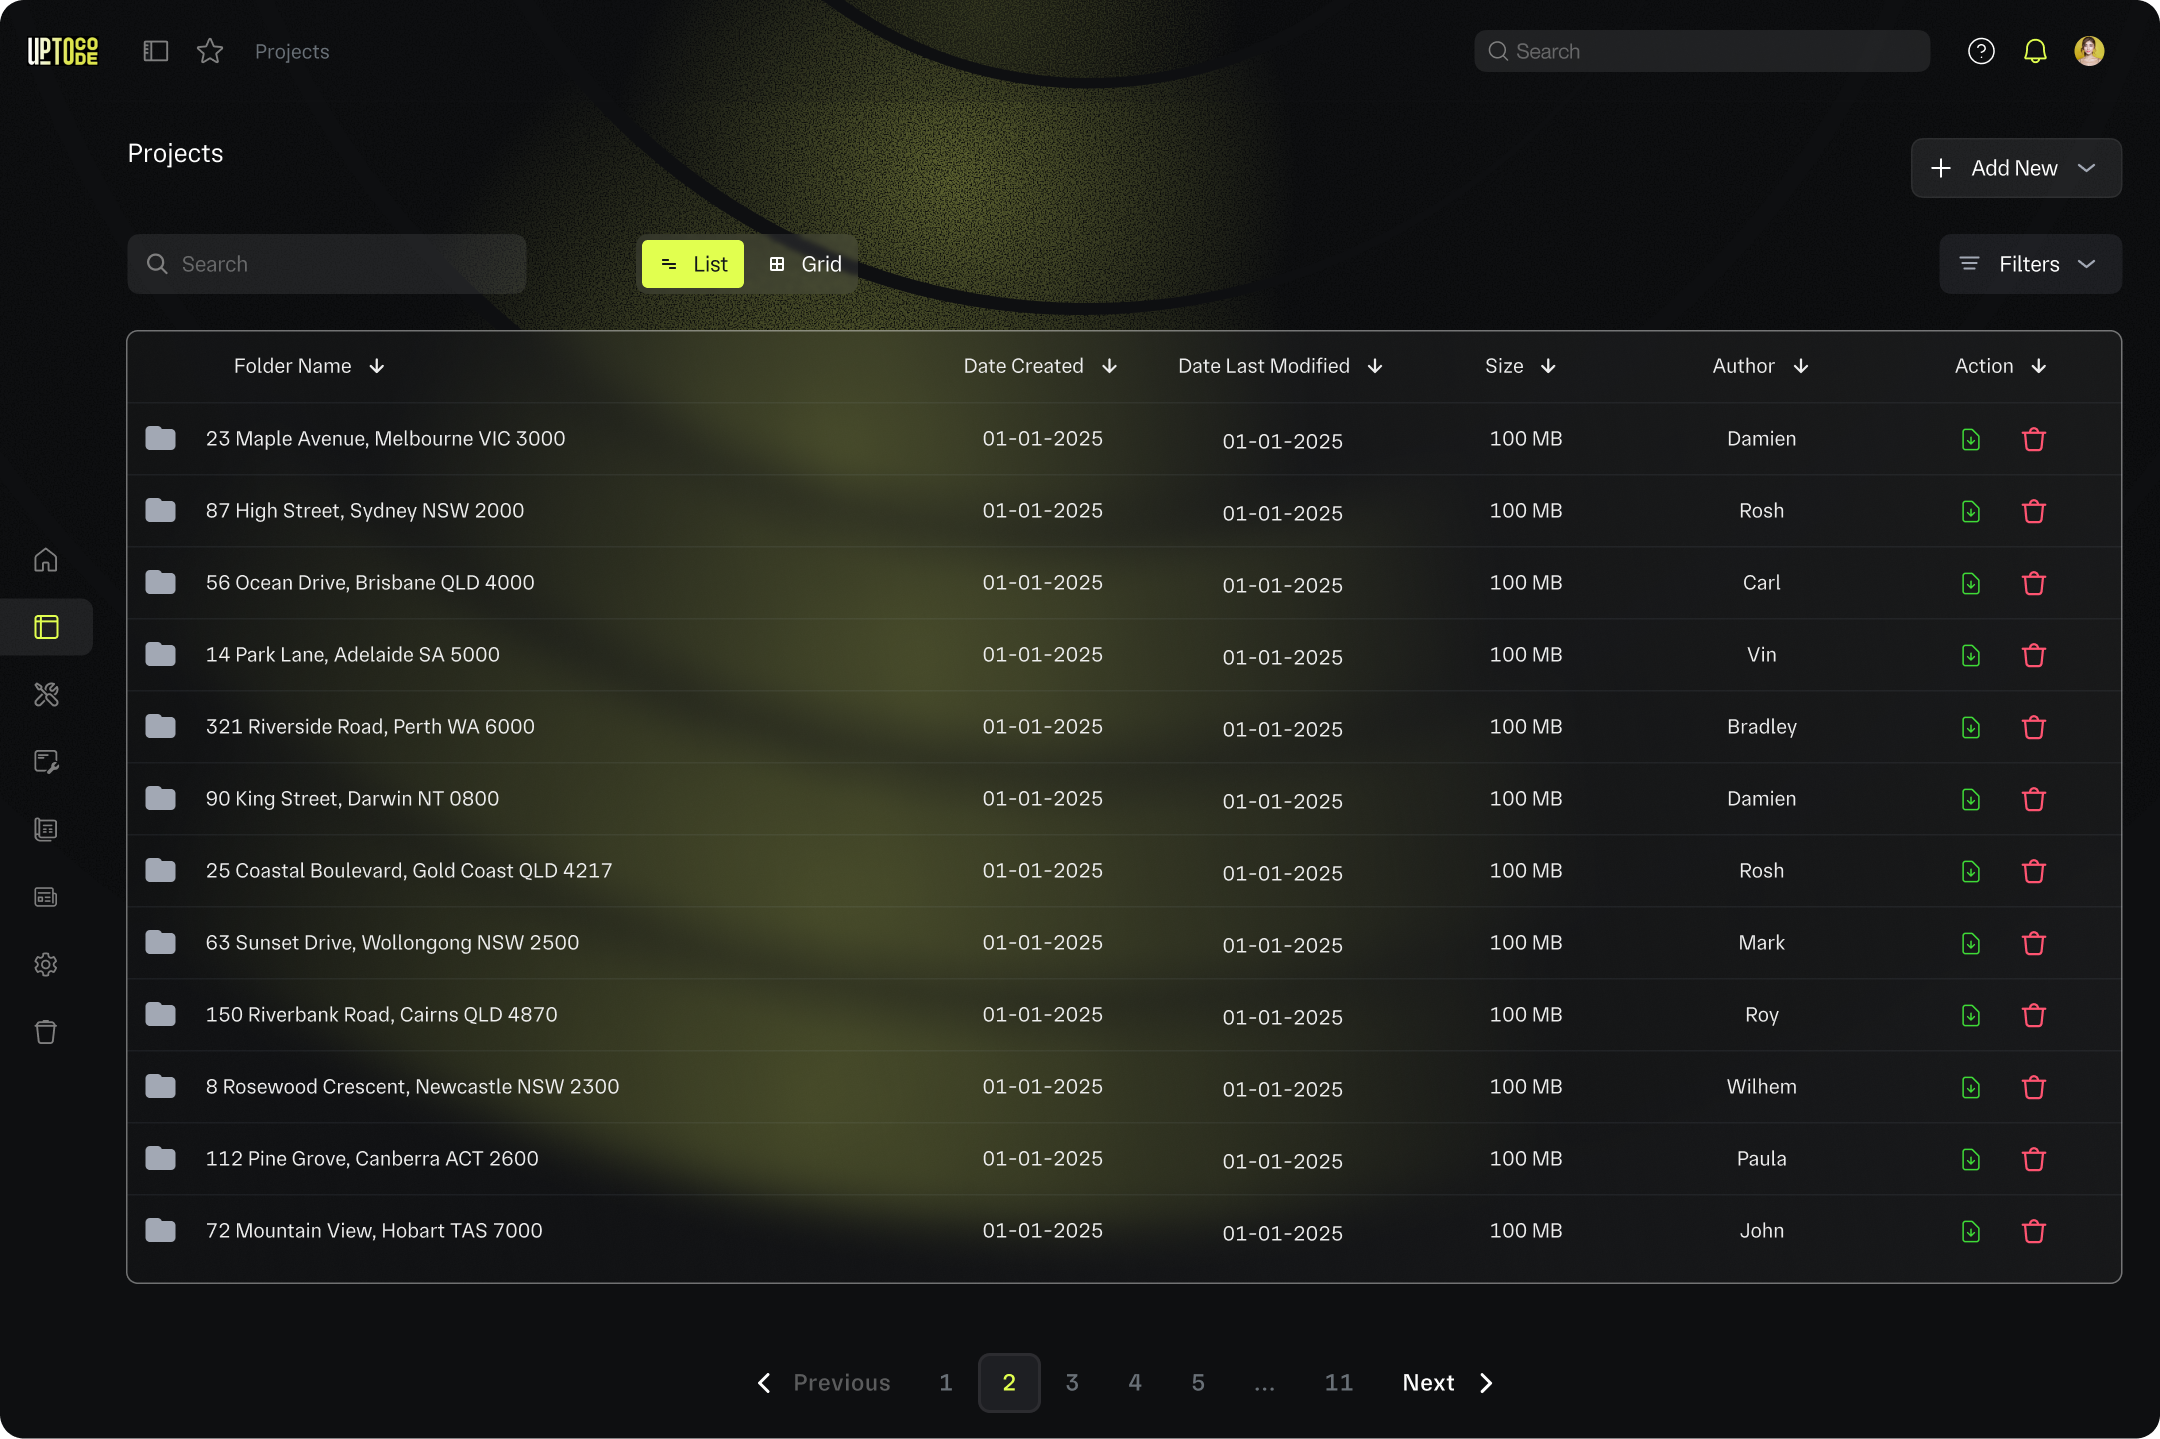
Task: Click the favorite star icon
Action: click(x=210, y=51)
